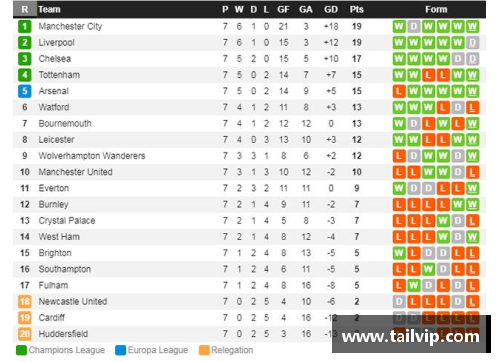Click the blue Europa League legend swatch

pyautogui.click(x=120, y=350)
